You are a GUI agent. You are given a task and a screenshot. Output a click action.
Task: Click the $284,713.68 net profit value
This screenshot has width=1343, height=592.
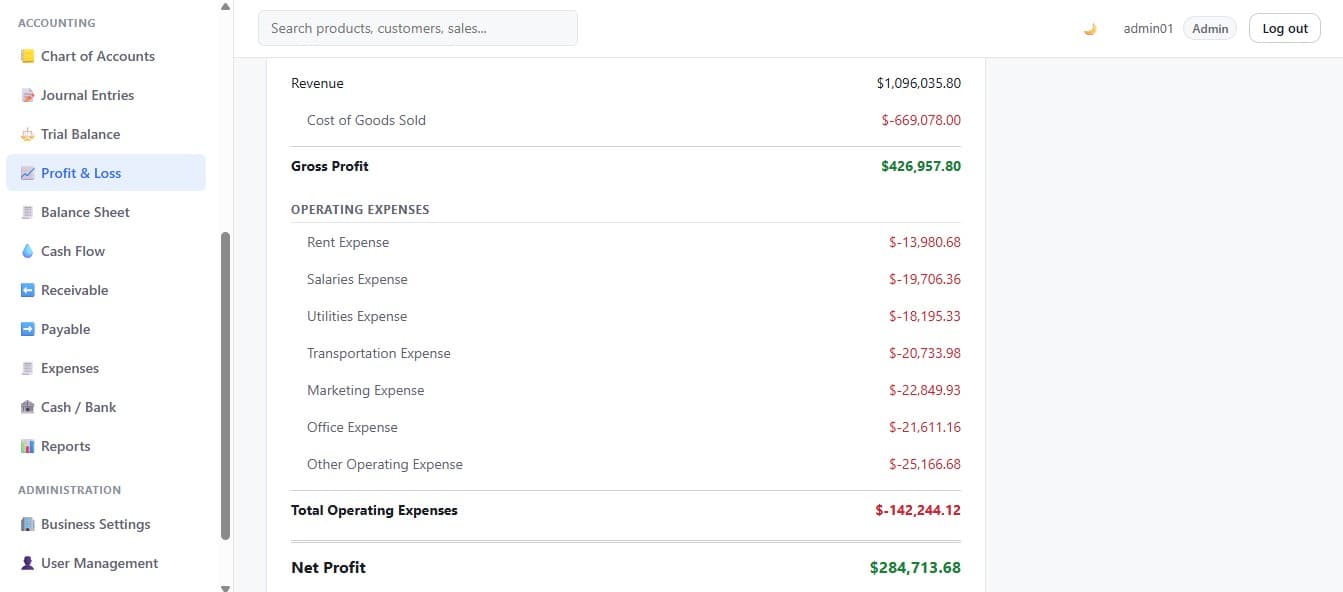tap(915, 567)
